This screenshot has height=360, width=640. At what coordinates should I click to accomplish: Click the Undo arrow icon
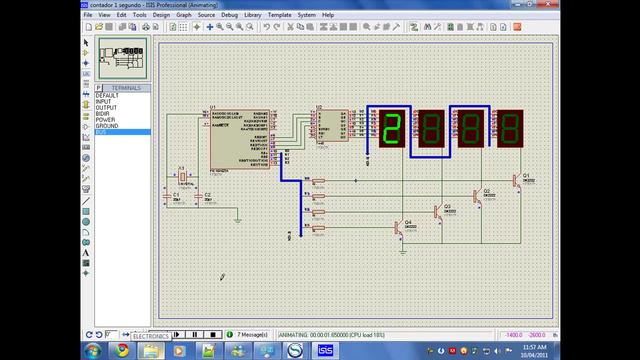click(267, 27)
